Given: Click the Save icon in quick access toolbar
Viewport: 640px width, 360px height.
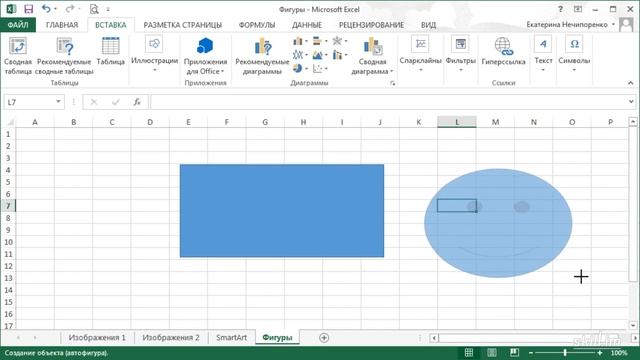Looking at the screenshot, I should point(29,9).
